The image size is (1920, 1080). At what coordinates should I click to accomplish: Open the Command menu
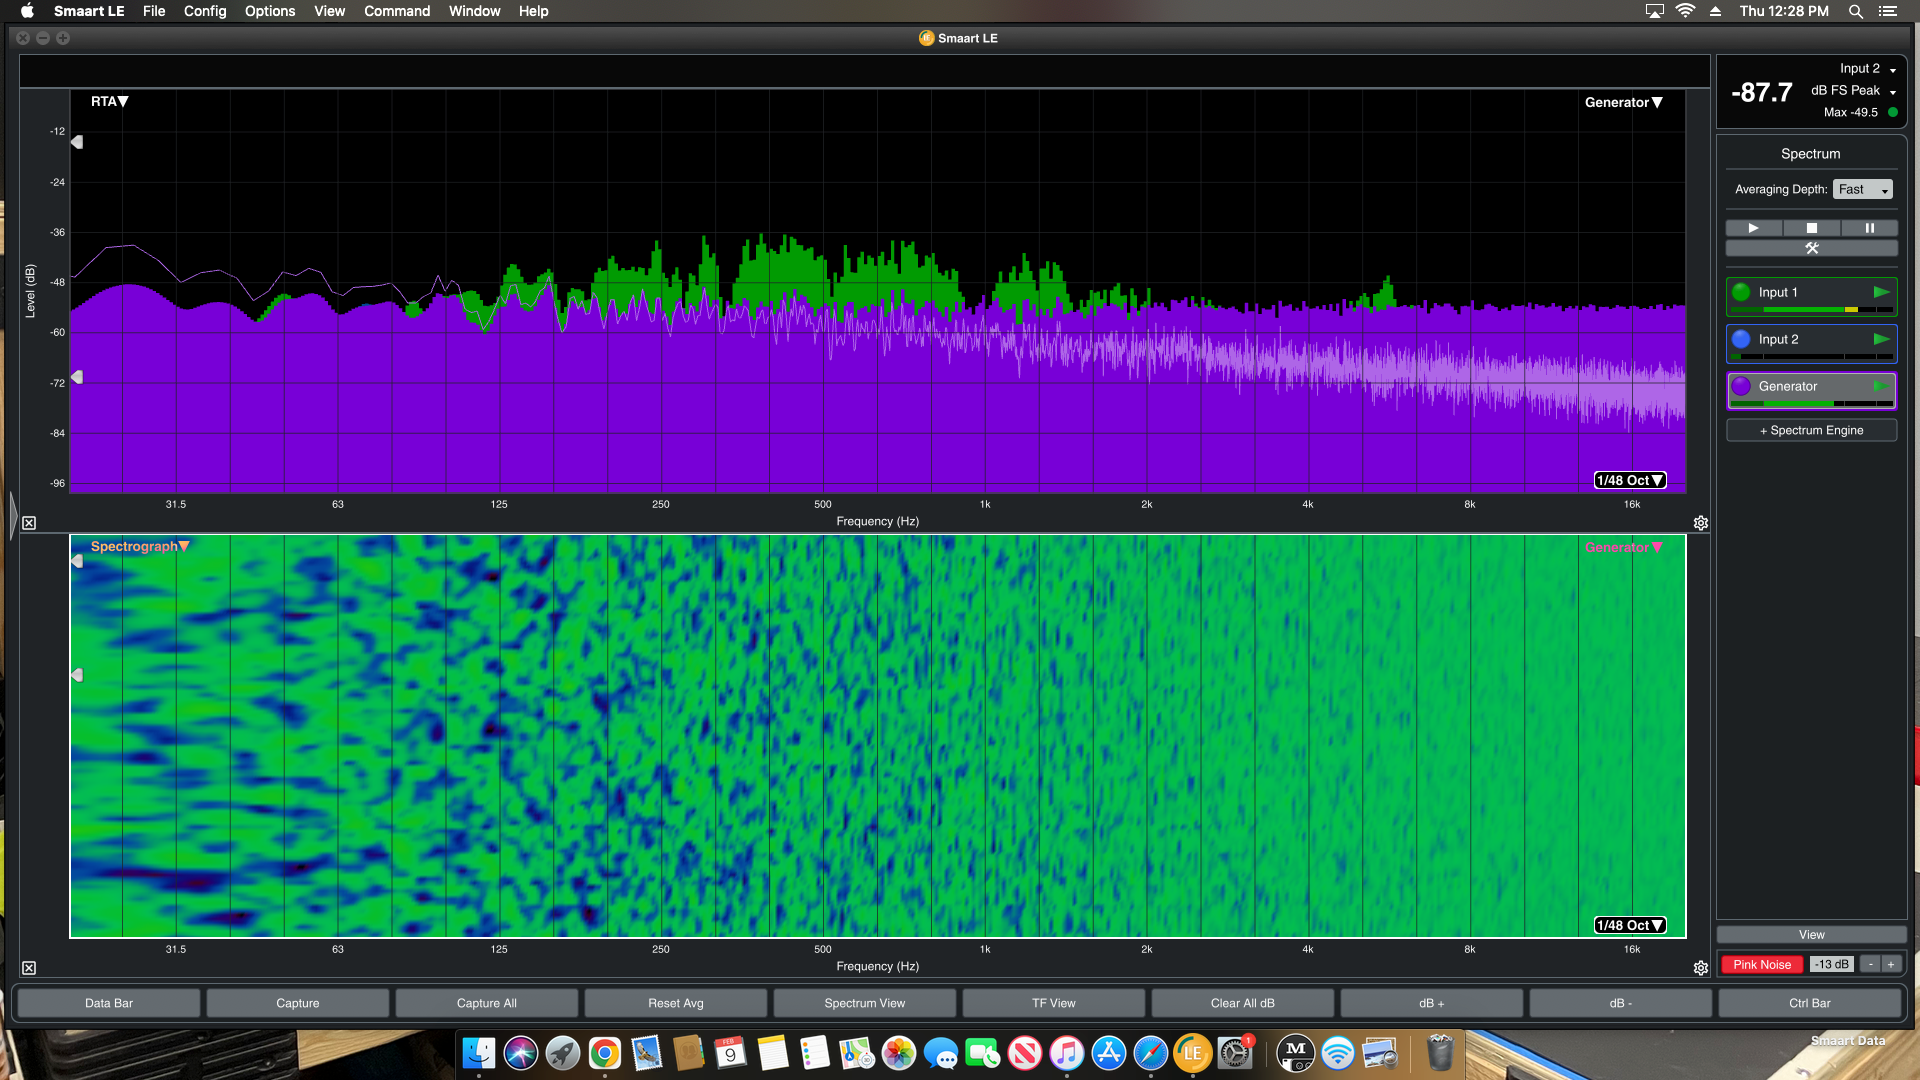coord(397,11)
